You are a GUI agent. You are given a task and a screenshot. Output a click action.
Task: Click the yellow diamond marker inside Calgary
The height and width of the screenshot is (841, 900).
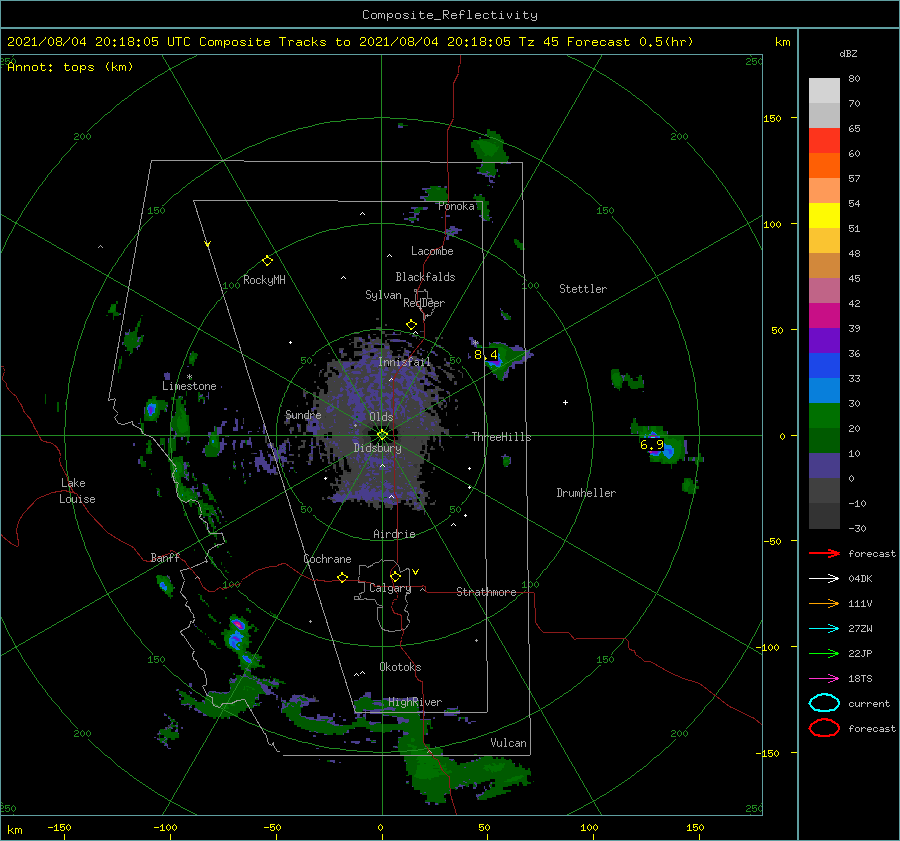click(395, 576)
